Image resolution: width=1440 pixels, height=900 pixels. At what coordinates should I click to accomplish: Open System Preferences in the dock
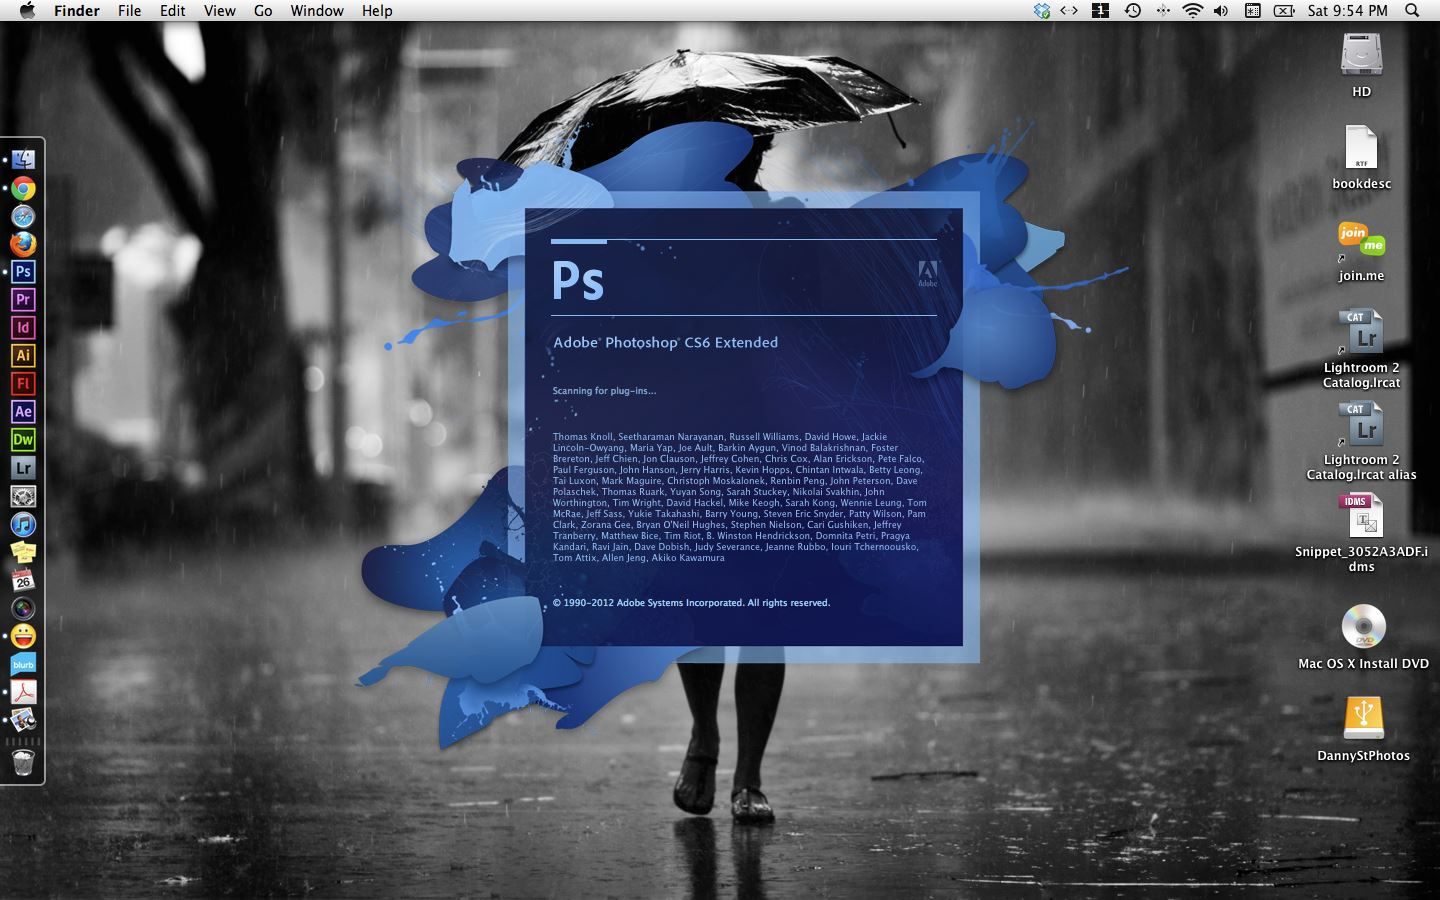pos(23,496)
